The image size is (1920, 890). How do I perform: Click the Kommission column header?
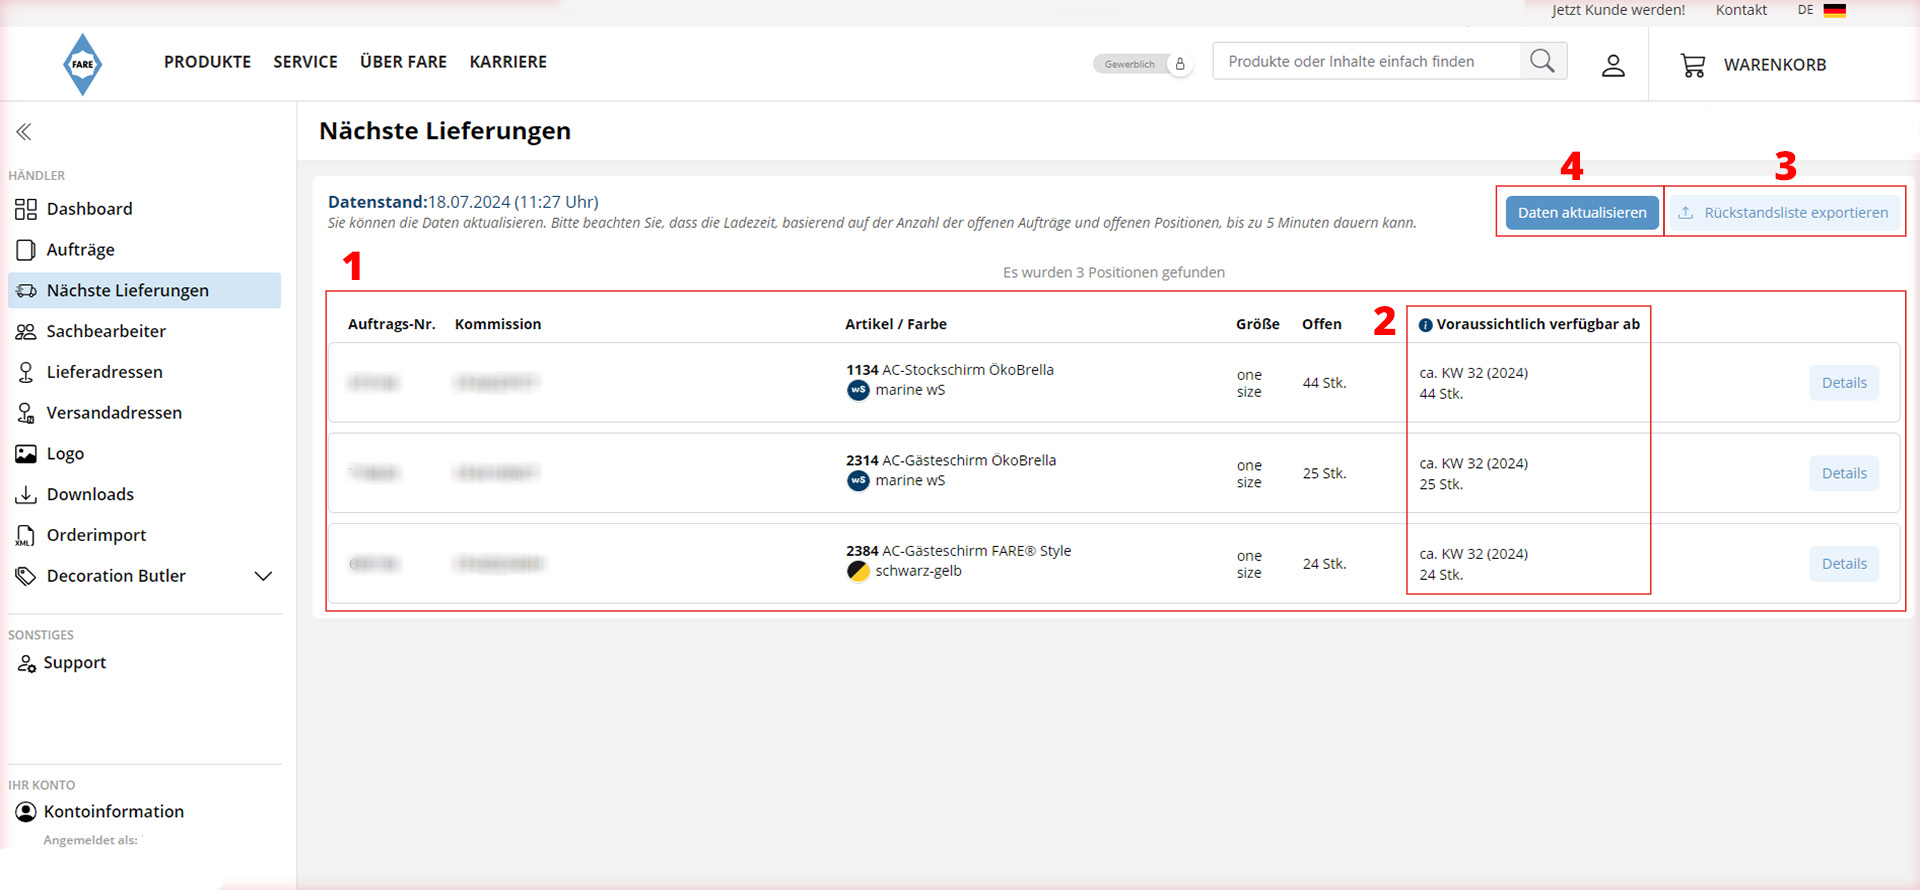(497, 324)
